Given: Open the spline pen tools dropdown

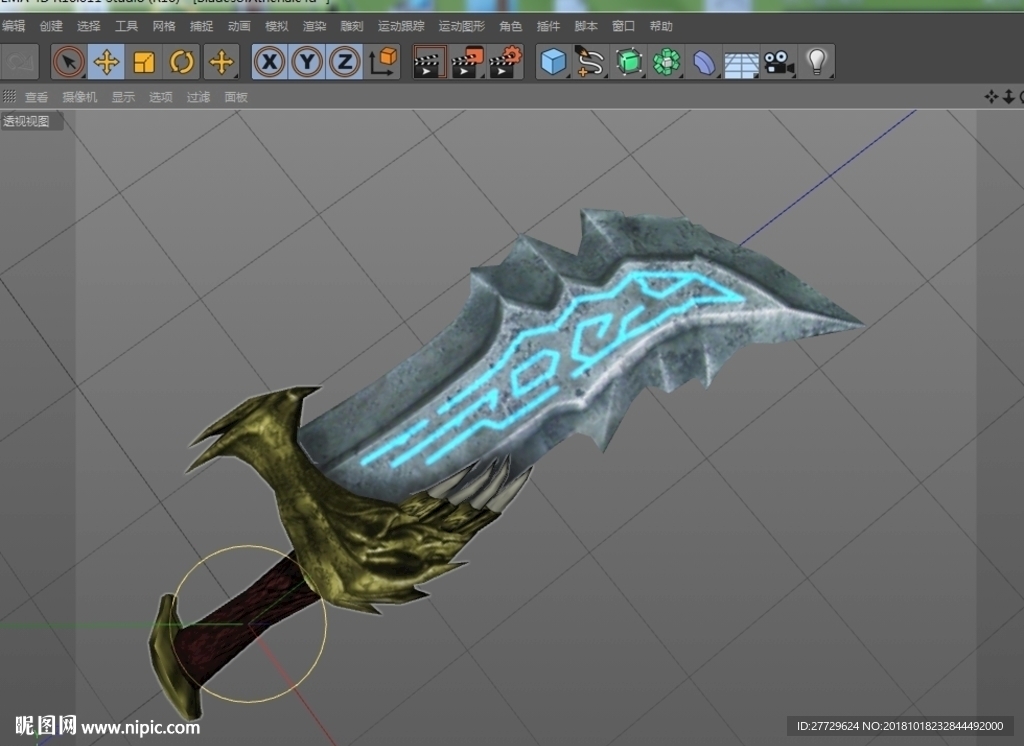Looking at the screenshot, I should [x=590, y=63].
